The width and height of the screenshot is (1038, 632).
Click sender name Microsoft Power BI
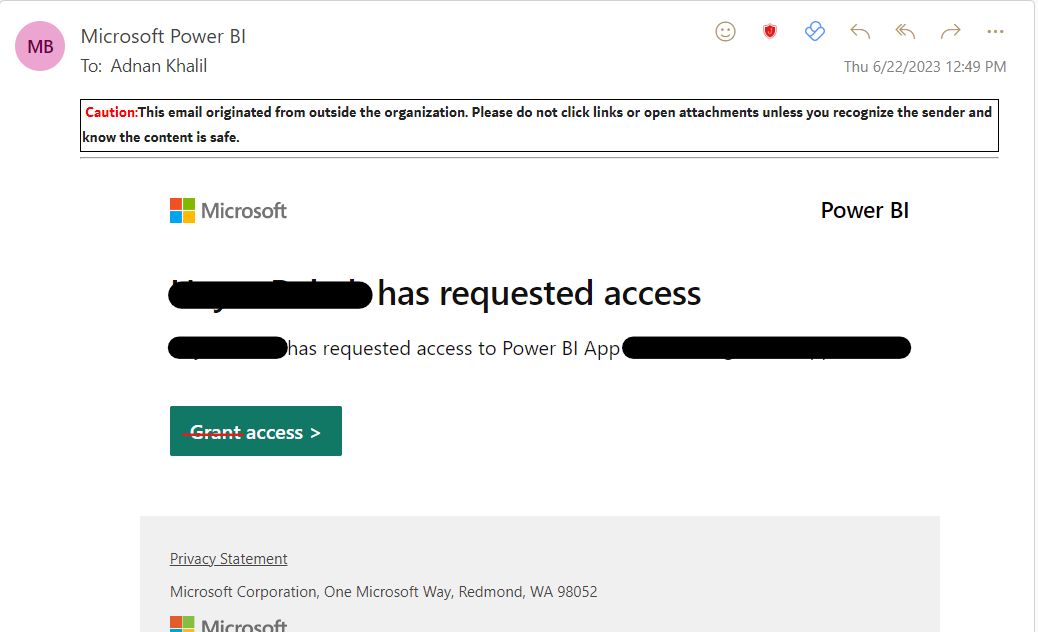(163, 37)
